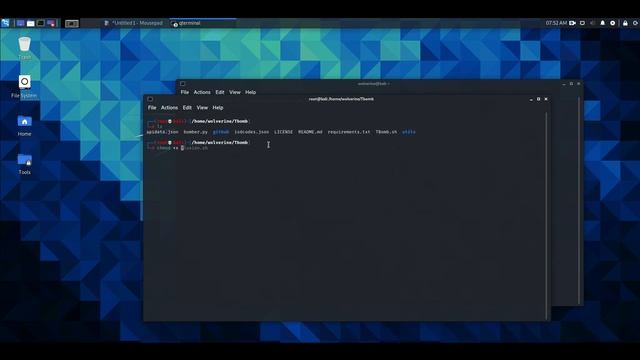Click 'LICENSE' in the ls output
640x360 pixels.
click(x=283, y=132)
